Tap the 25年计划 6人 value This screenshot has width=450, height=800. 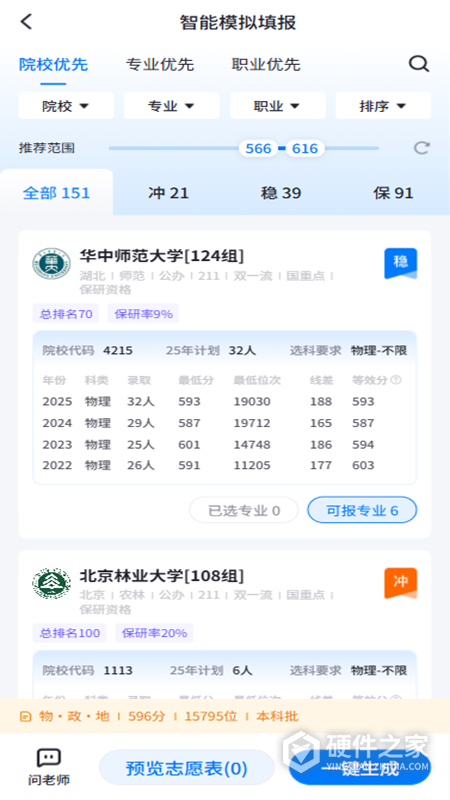pos(242,670)
